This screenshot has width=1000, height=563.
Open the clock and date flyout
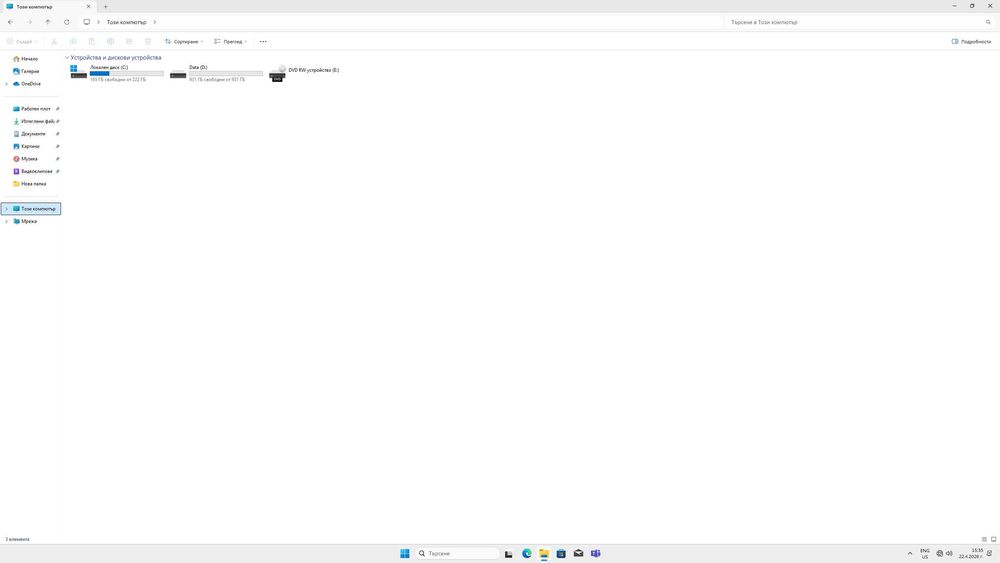(970, 553)
